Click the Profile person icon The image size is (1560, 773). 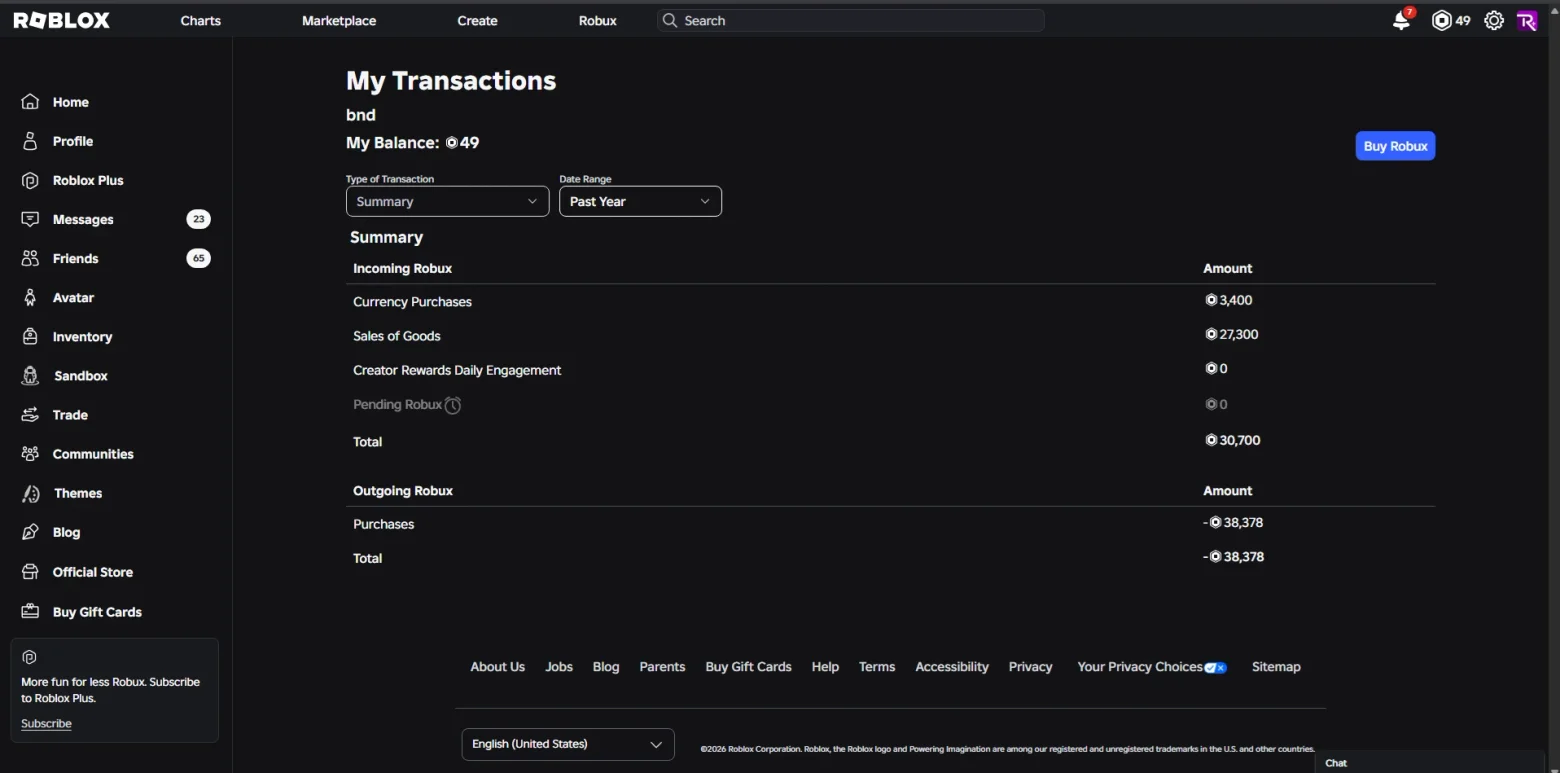coord(31,141)
